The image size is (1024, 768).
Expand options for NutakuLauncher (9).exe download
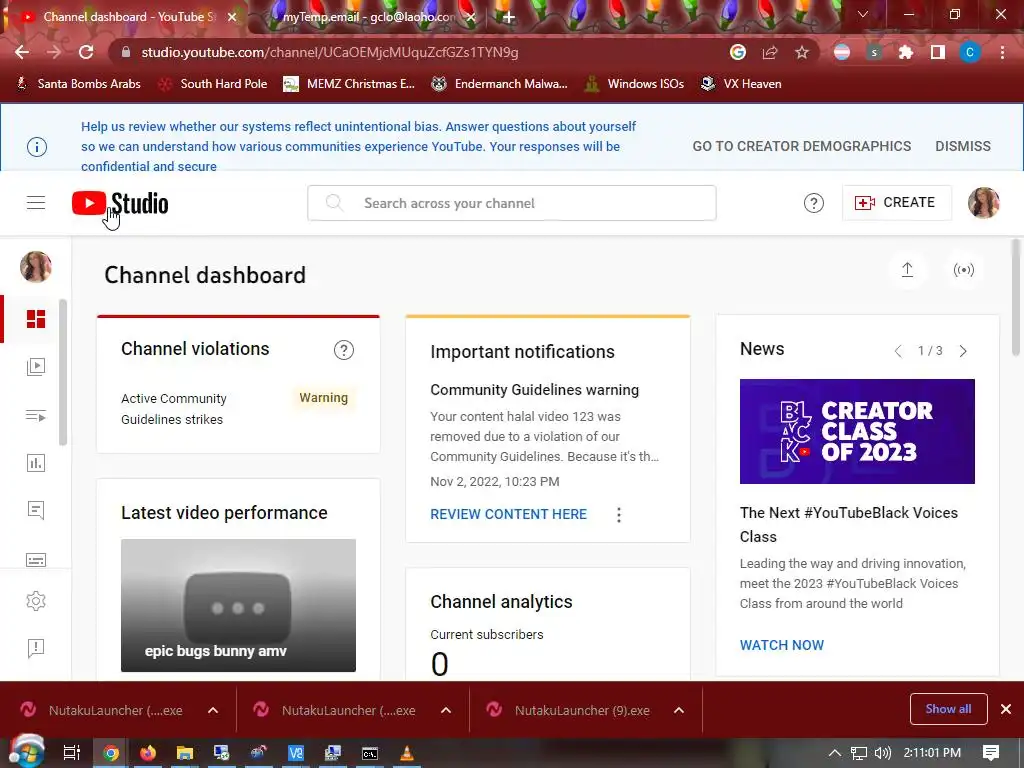pos(679,710)
